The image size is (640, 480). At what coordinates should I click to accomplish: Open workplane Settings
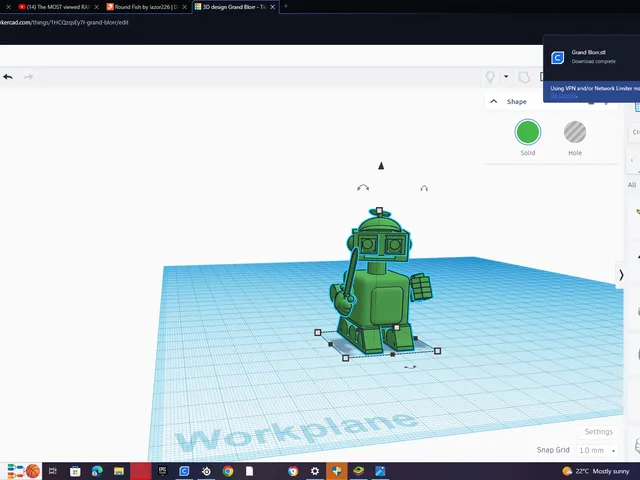point(599,431)
